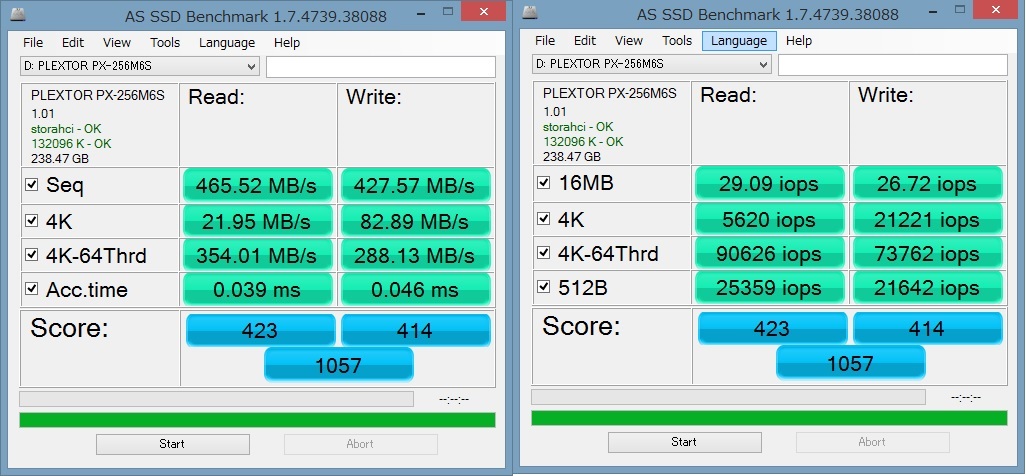Uncheck the 16MB test checkbox
The height and width of the screenshot is (476, 1026).
[543, 183]
